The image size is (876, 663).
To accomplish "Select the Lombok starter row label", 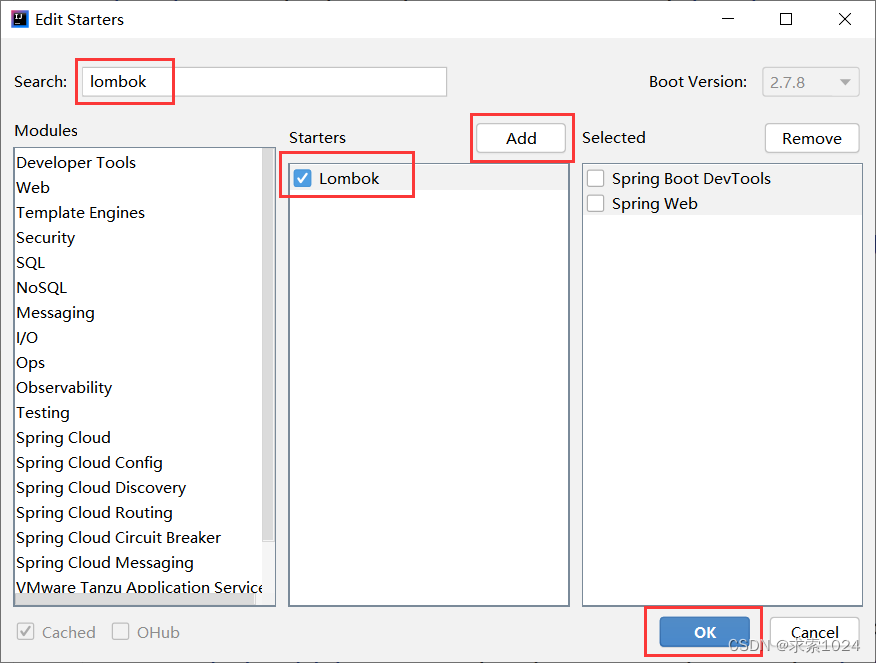I will (349, 178).
